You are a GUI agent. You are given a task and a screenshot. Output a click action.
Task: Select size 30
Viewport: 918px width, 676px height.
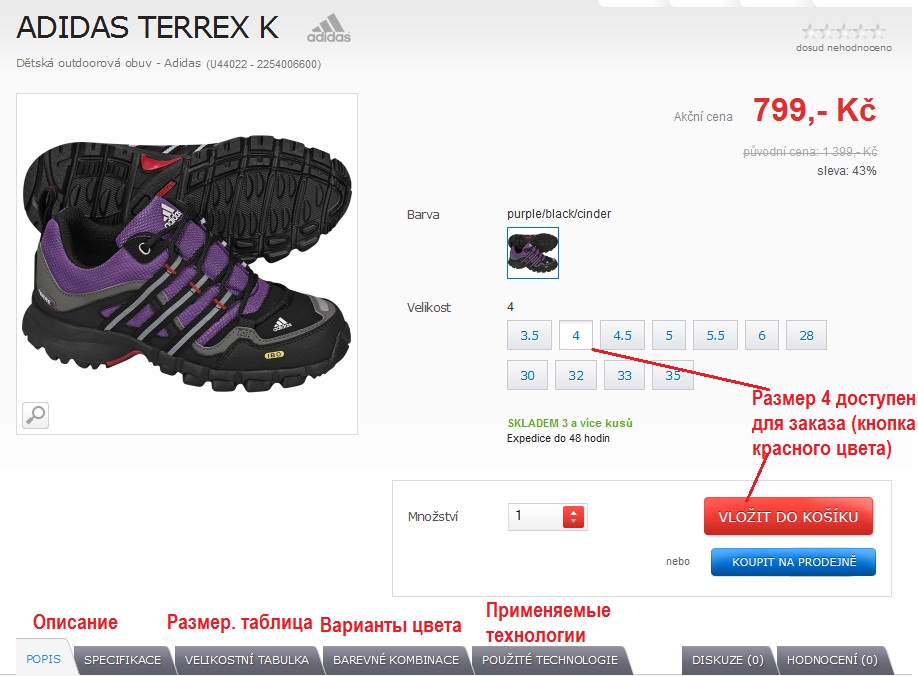tap(527, 375)
